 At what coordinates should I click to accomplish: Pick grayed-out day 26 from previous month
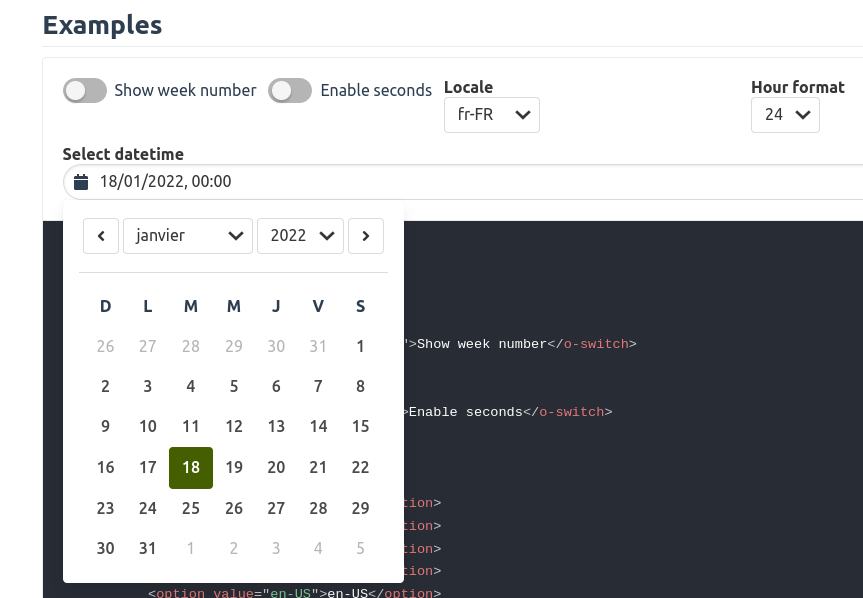click(105, 346)
